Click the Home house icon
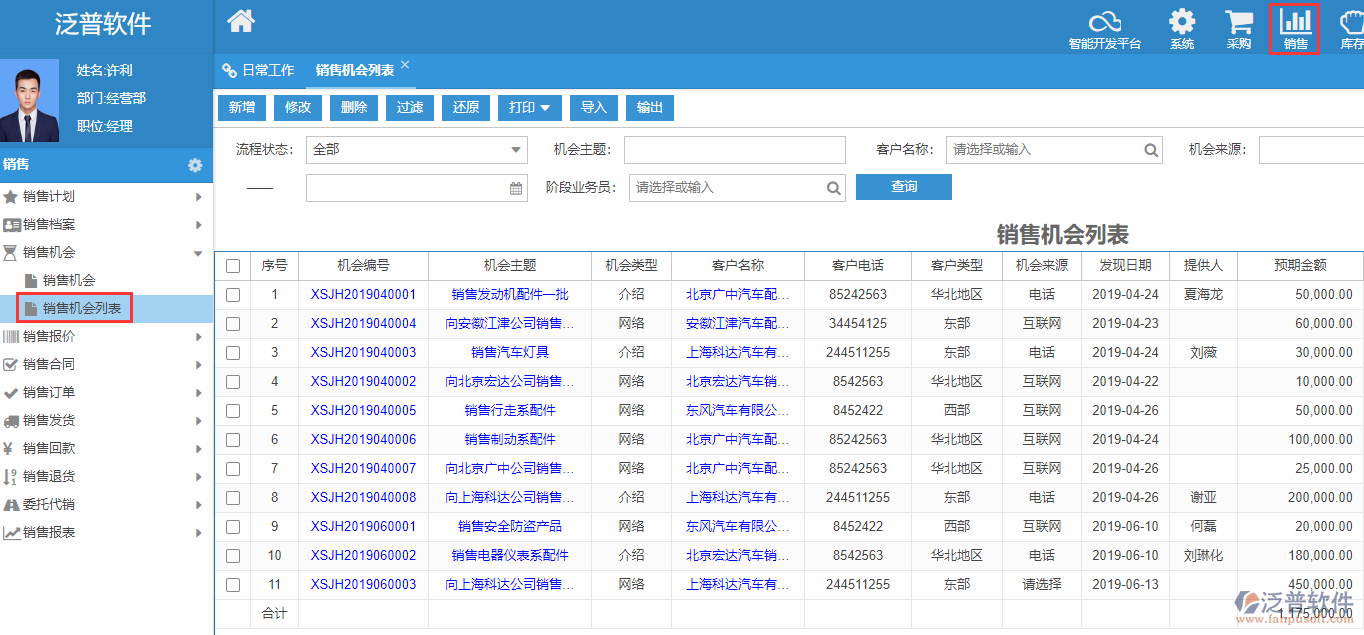 241,20
